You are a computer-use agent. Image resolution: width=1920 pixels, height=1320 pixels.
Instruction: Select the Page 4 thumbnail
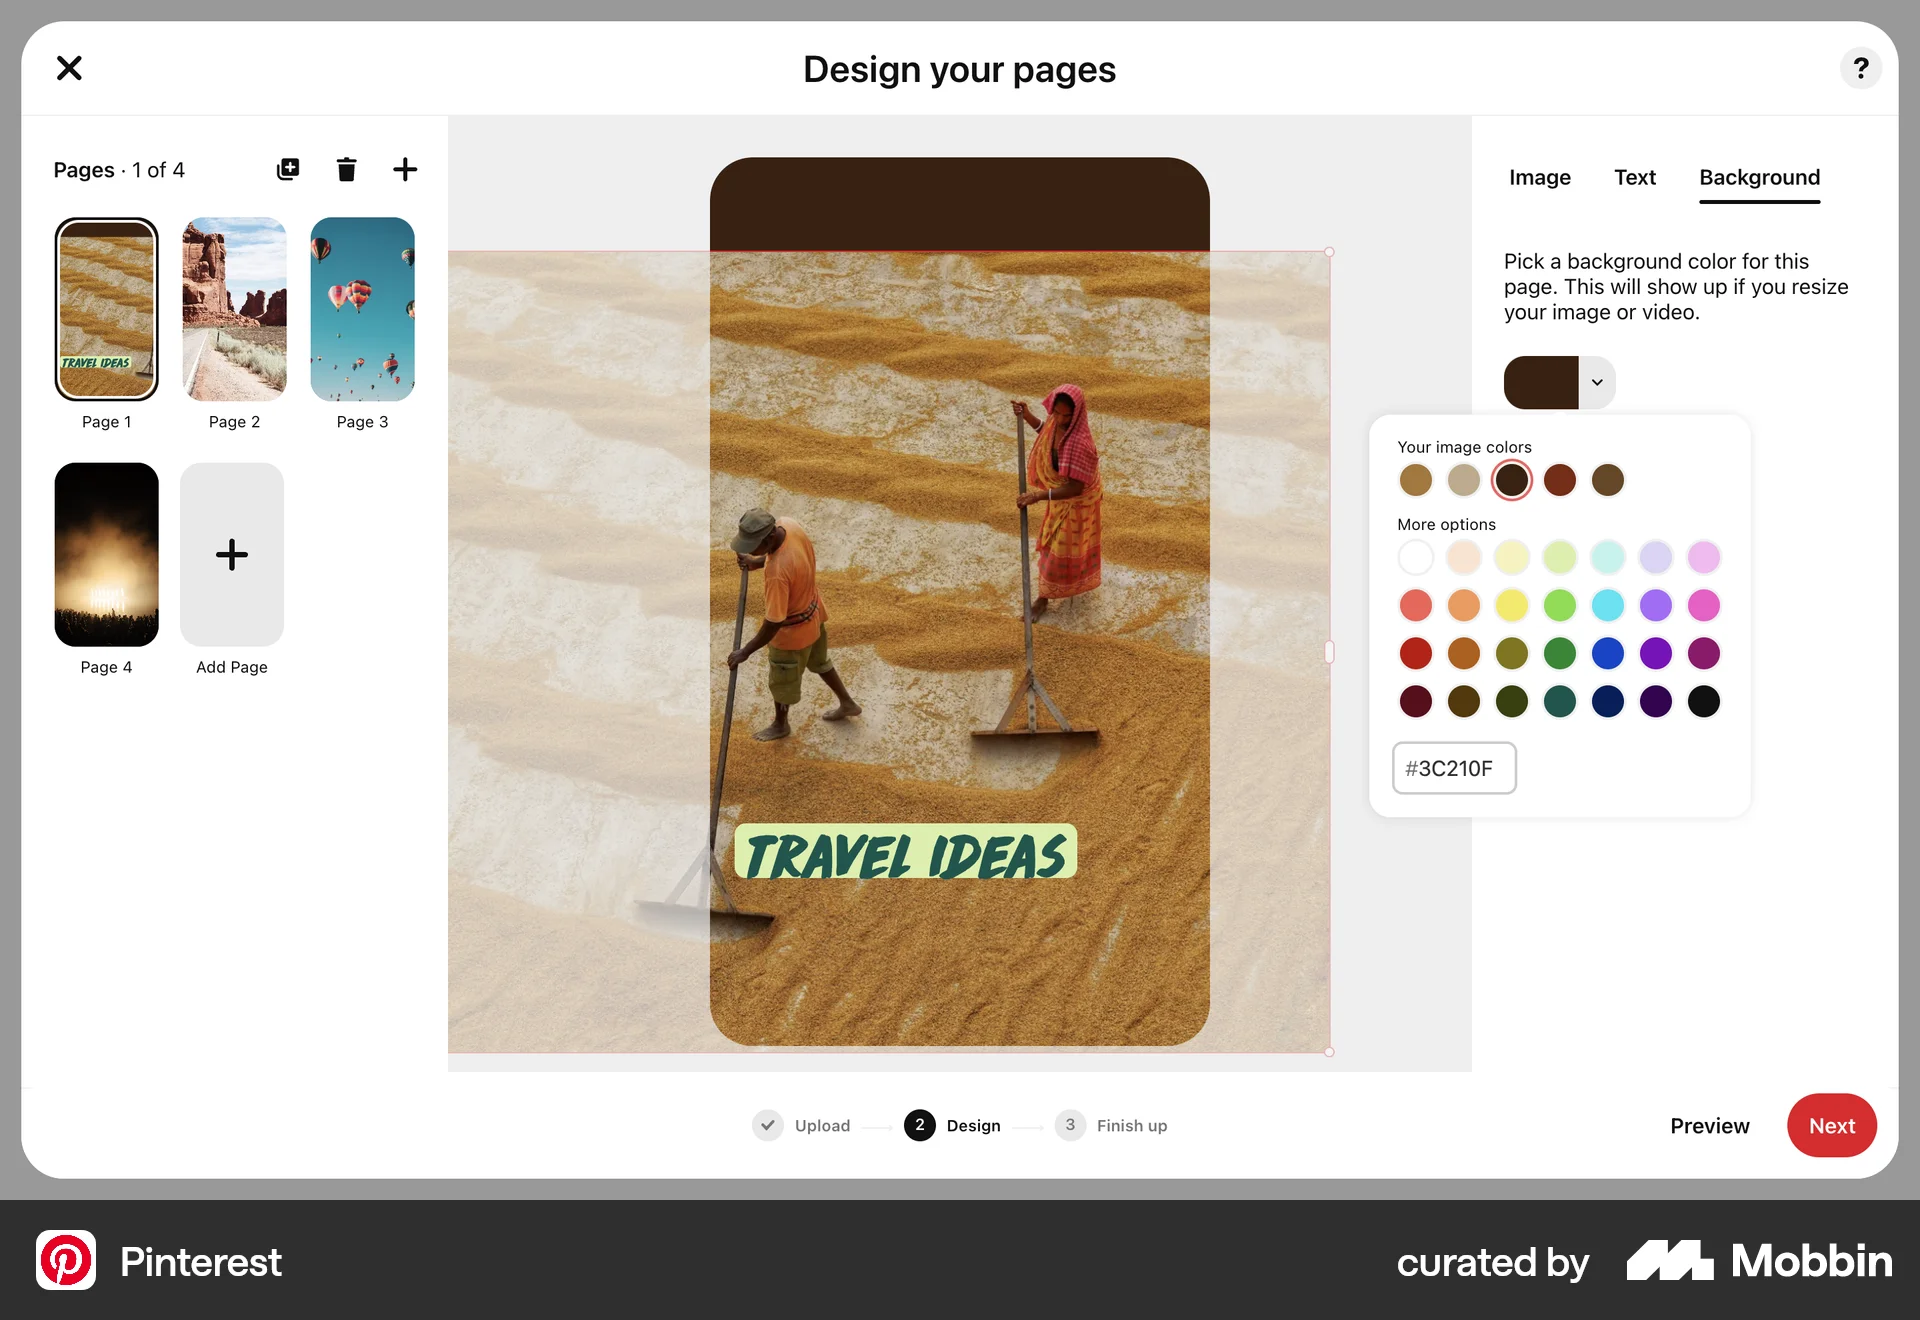point(106,555)
